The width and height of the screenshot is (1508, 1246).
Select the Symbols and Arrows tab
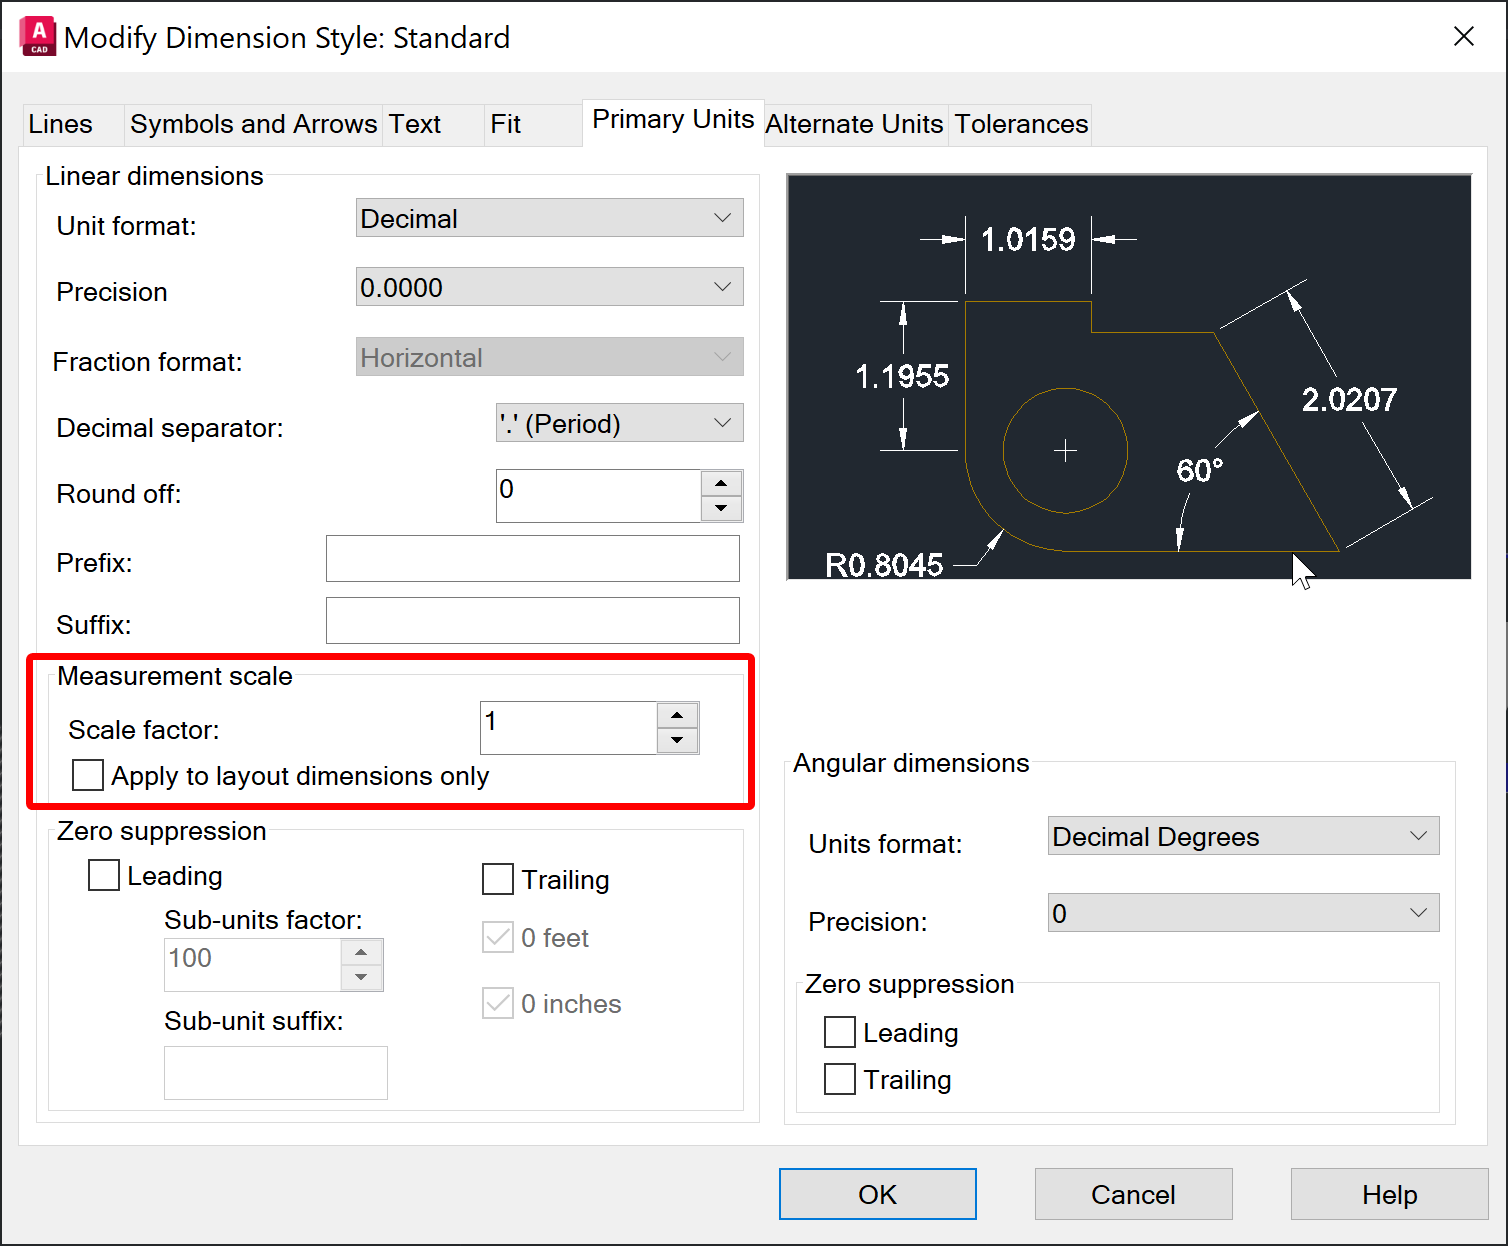(253, 124)
